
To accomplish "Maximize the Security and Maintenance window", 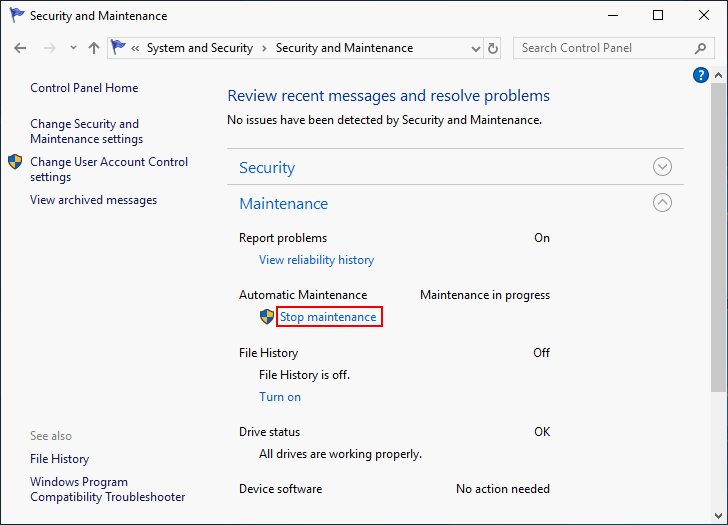I will (658, 15).
